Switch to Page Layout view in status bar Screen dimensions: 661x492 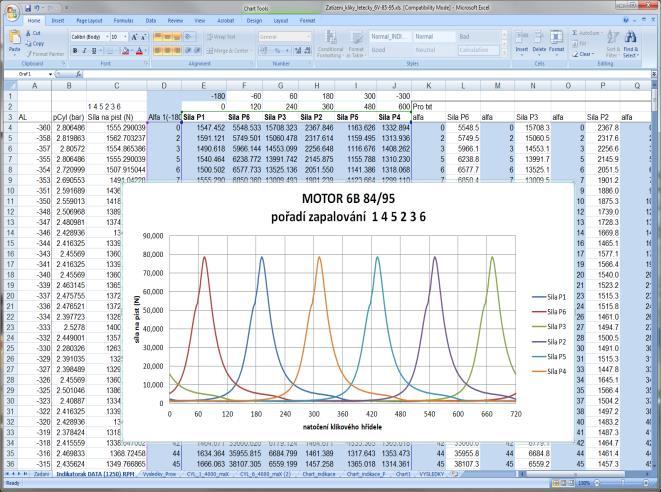pos(564,483)
